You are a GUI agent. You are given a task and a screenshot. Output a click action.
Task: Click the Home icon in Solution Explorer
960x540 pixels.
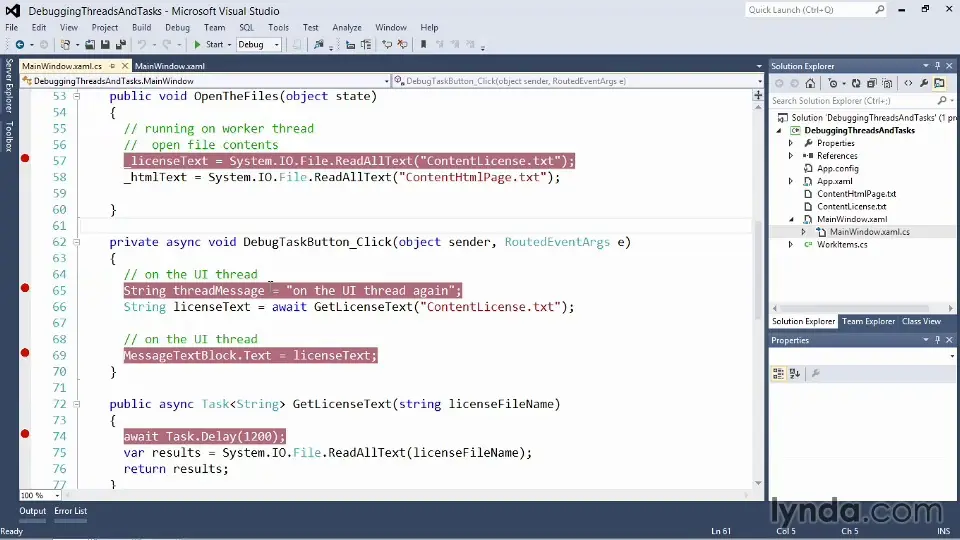pyautogui.click(x=809, y=84)
